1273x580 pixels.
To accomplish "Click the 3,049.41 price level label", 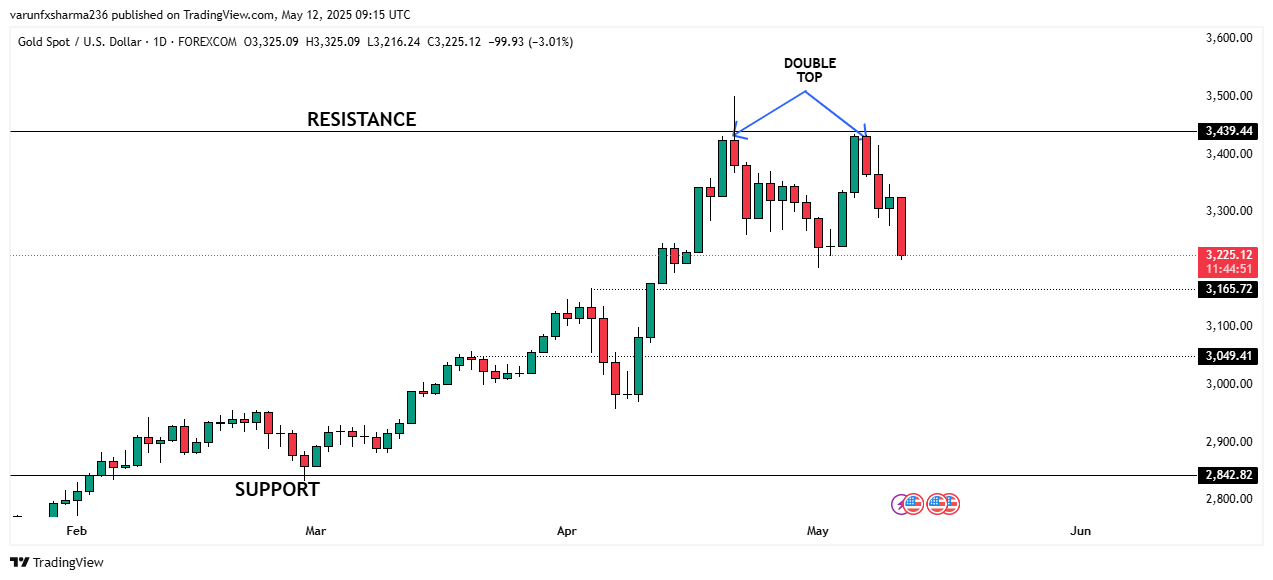I will (x=1229, y=356).
